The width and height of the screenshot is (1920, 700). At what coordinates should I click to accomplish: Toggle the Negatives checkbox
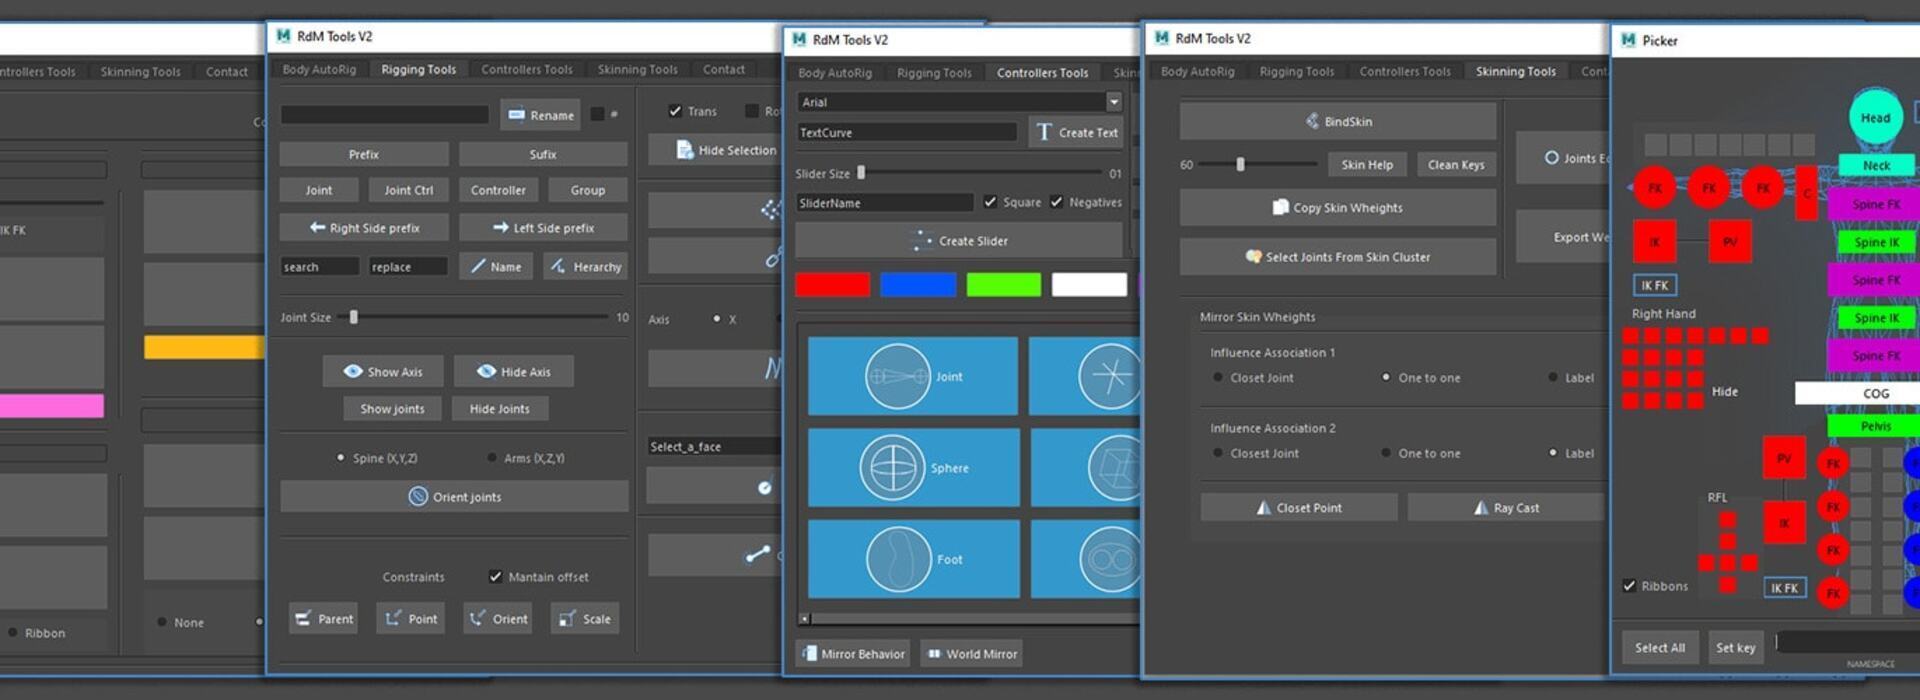pyautogui.click(x=1056, y=202)
